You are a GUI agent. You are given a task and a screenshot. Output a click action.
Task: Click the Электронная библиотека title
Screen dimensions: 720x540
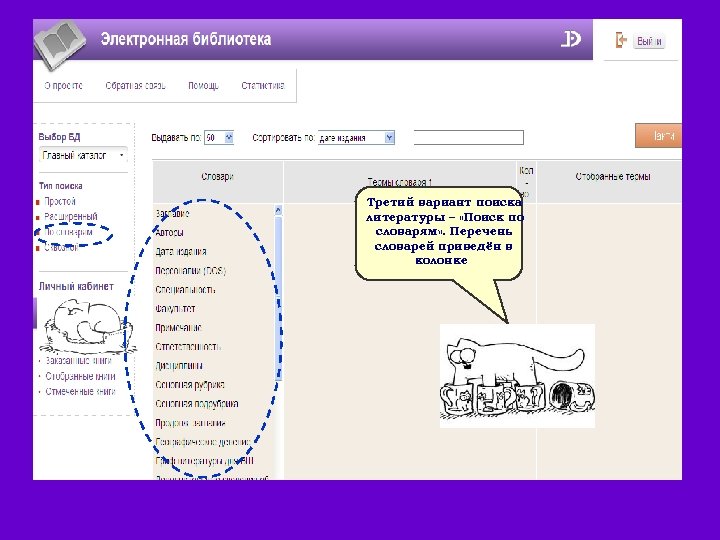coord(186,39)
